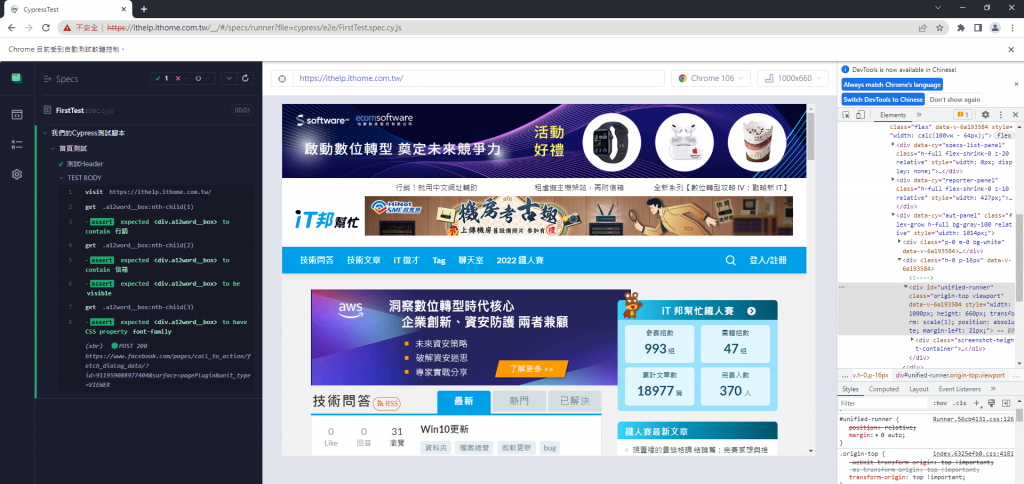Click the search magnifier on iThelp site
This screenshot has height=484, width=1024.
tap(731, 260)
